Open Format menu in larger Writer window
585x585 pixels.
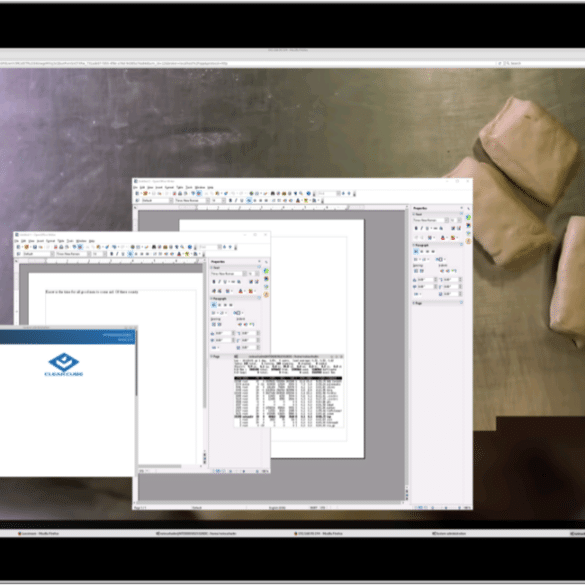pyautogui.click(x=169, y=187)
